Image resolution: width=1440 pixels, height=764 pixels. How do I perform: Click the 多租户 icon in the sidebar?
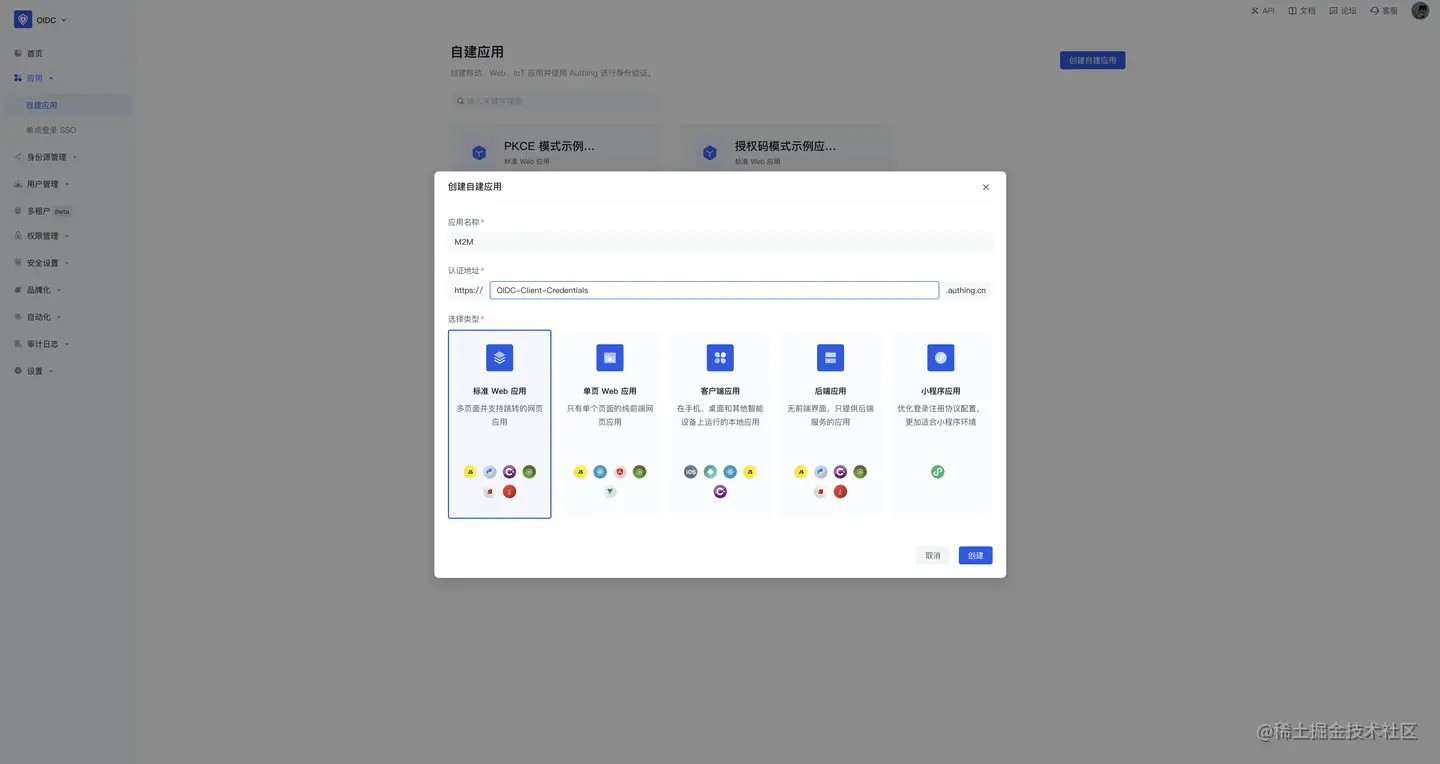17,211
